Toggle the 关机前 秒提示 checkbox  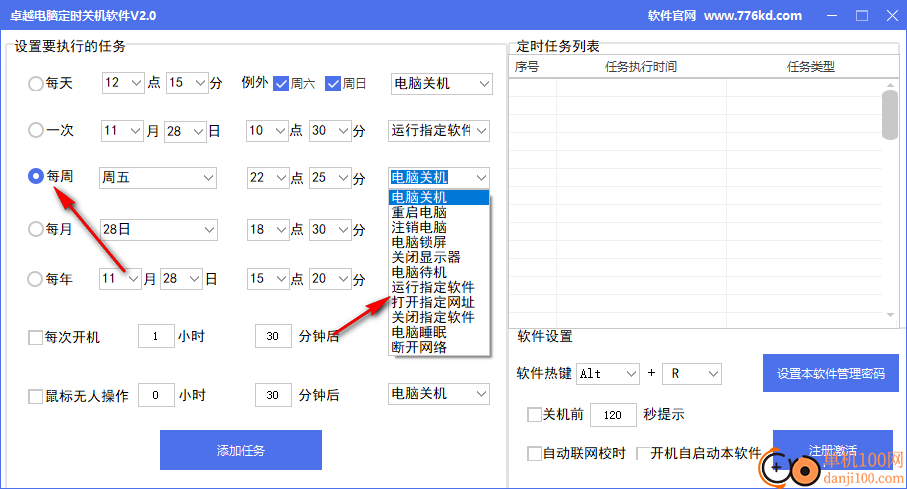click(x=534, y=414)
